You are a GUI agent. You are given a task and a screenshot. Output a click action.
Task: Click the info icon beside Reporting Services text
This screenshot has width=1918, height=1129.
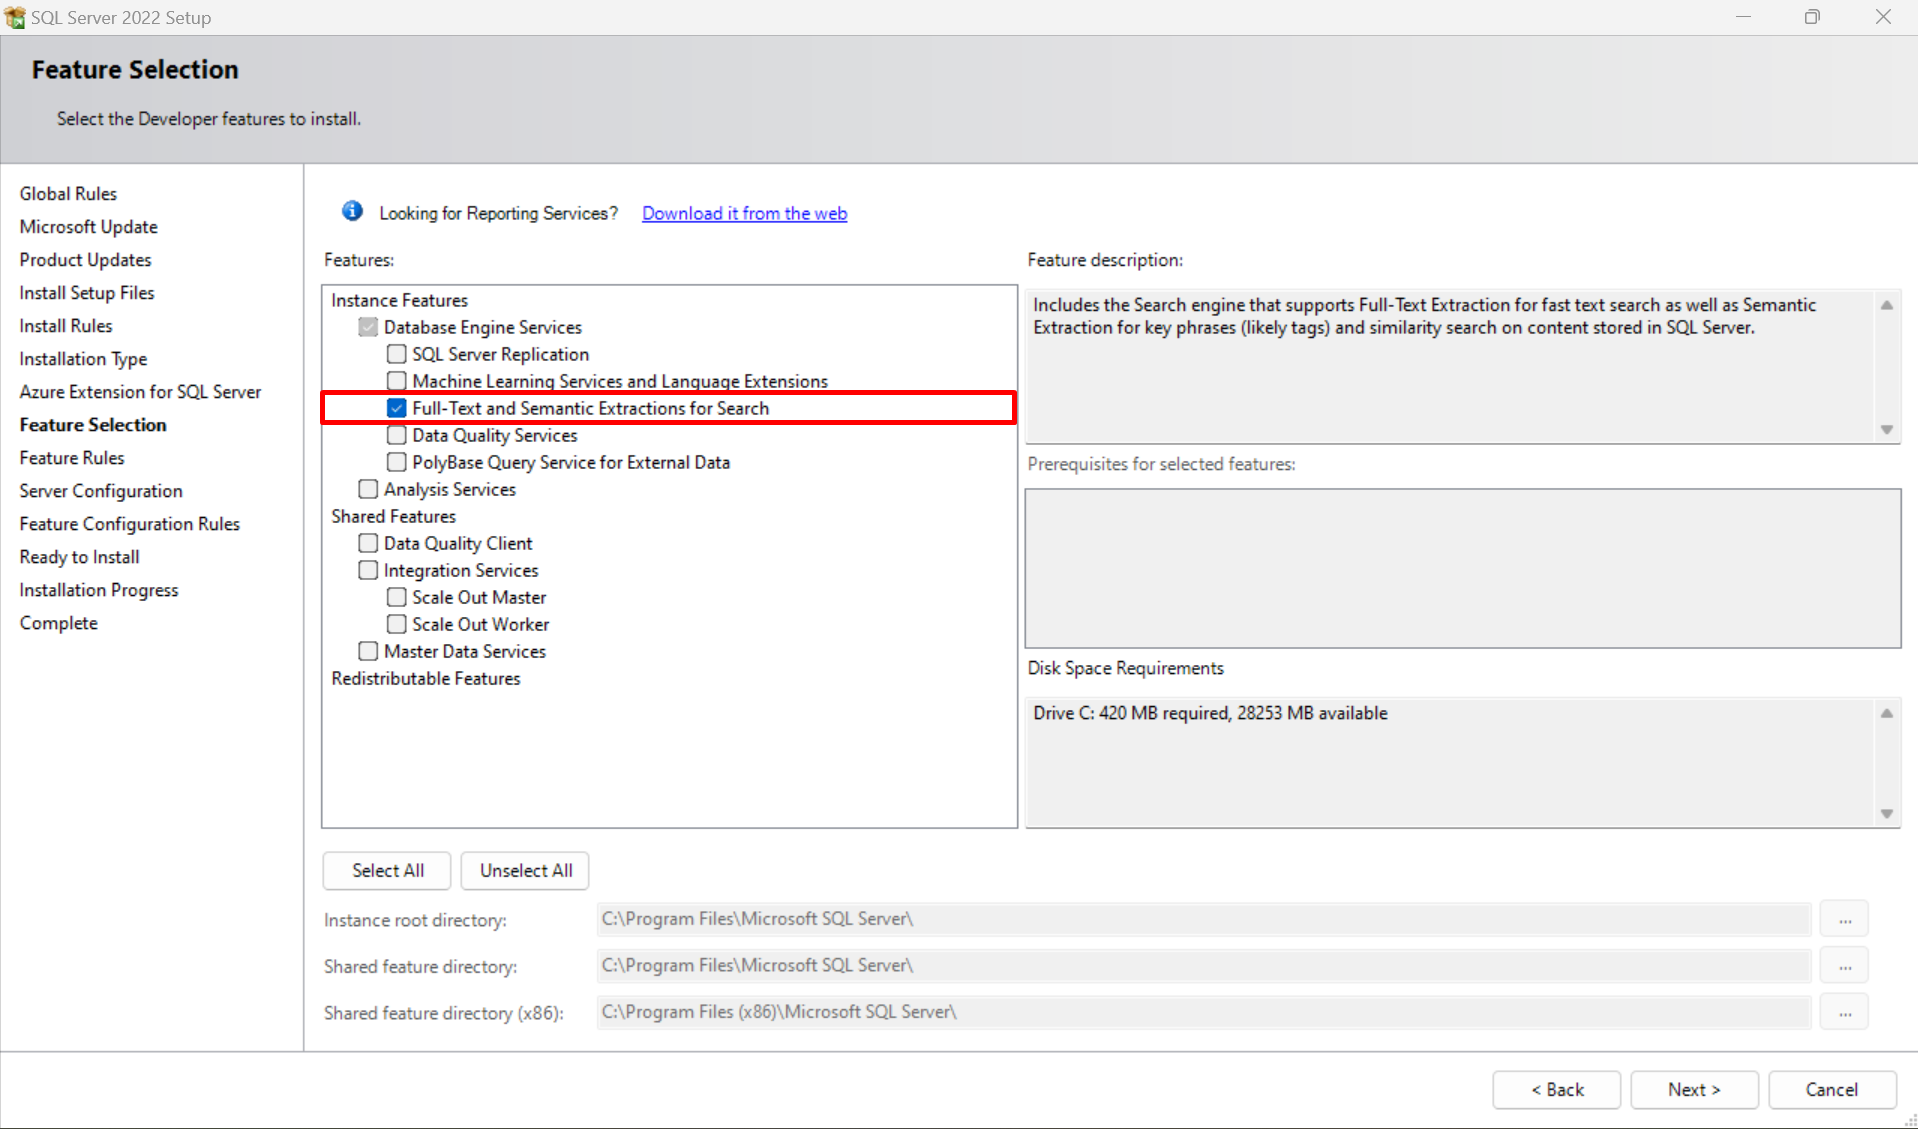tap(352, 211)
